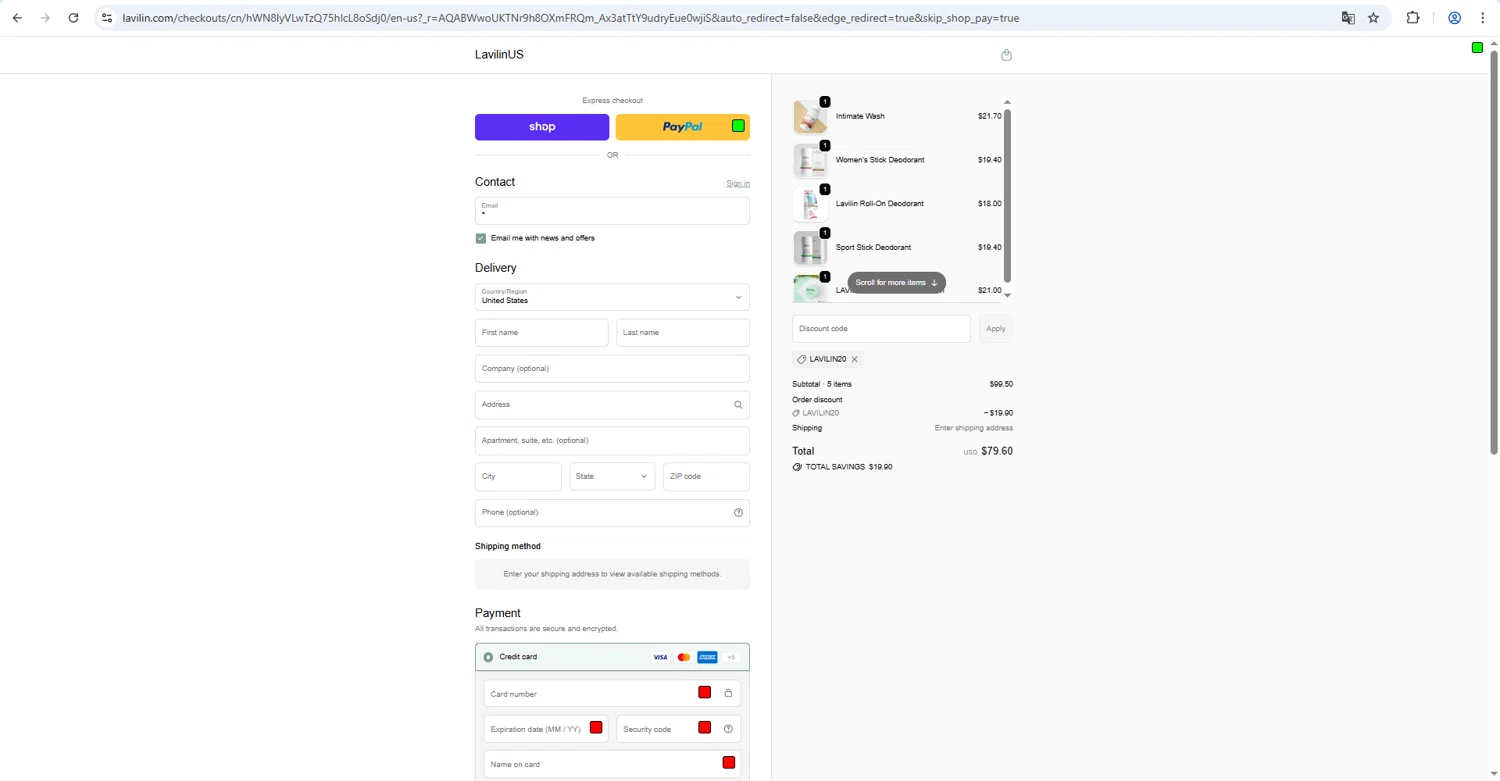Focus the ZIP code field
This screenshot has width=1500, height=781.
706,477
